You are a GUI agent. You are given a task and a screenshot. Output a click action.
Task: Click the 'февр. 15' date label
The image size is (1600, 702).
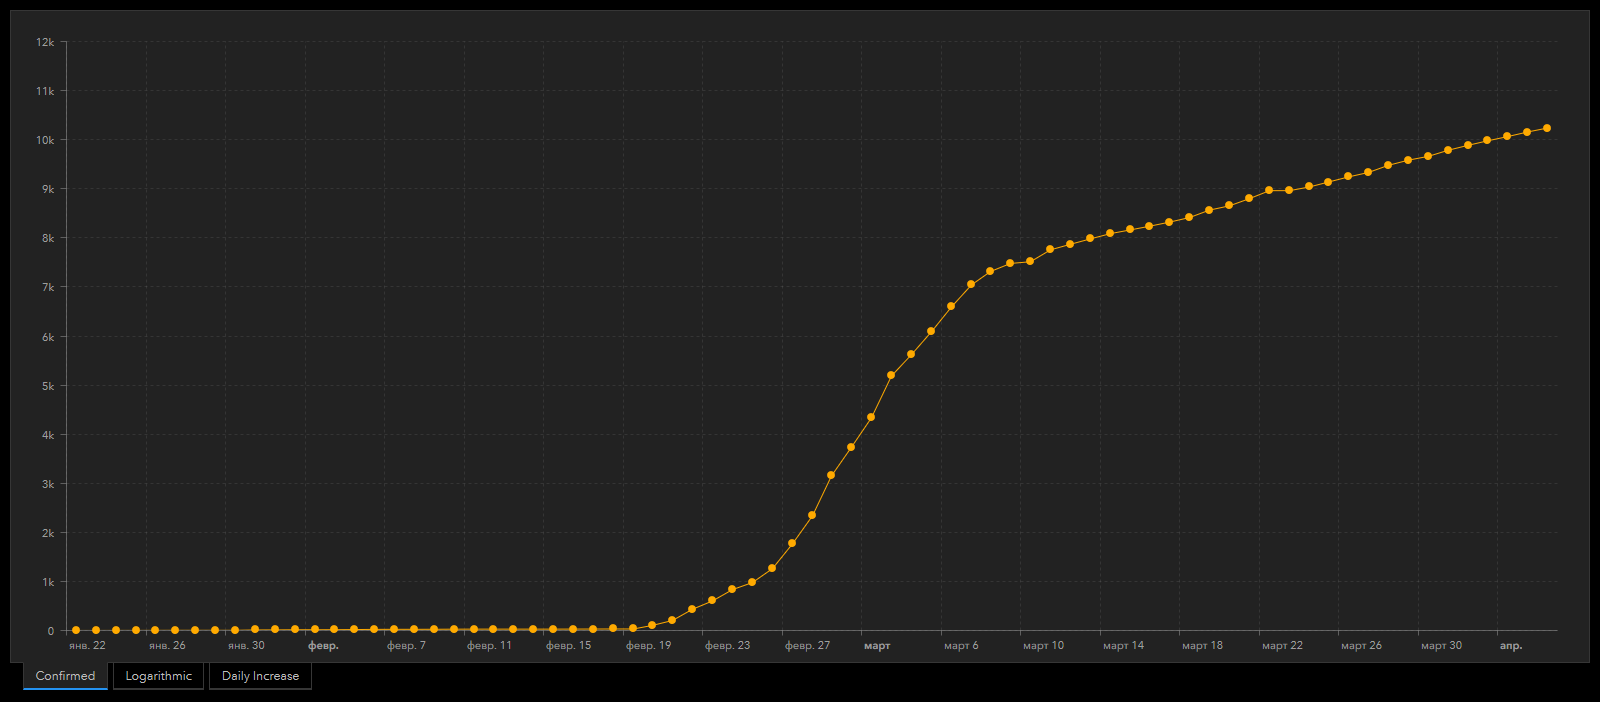[568, 646]
